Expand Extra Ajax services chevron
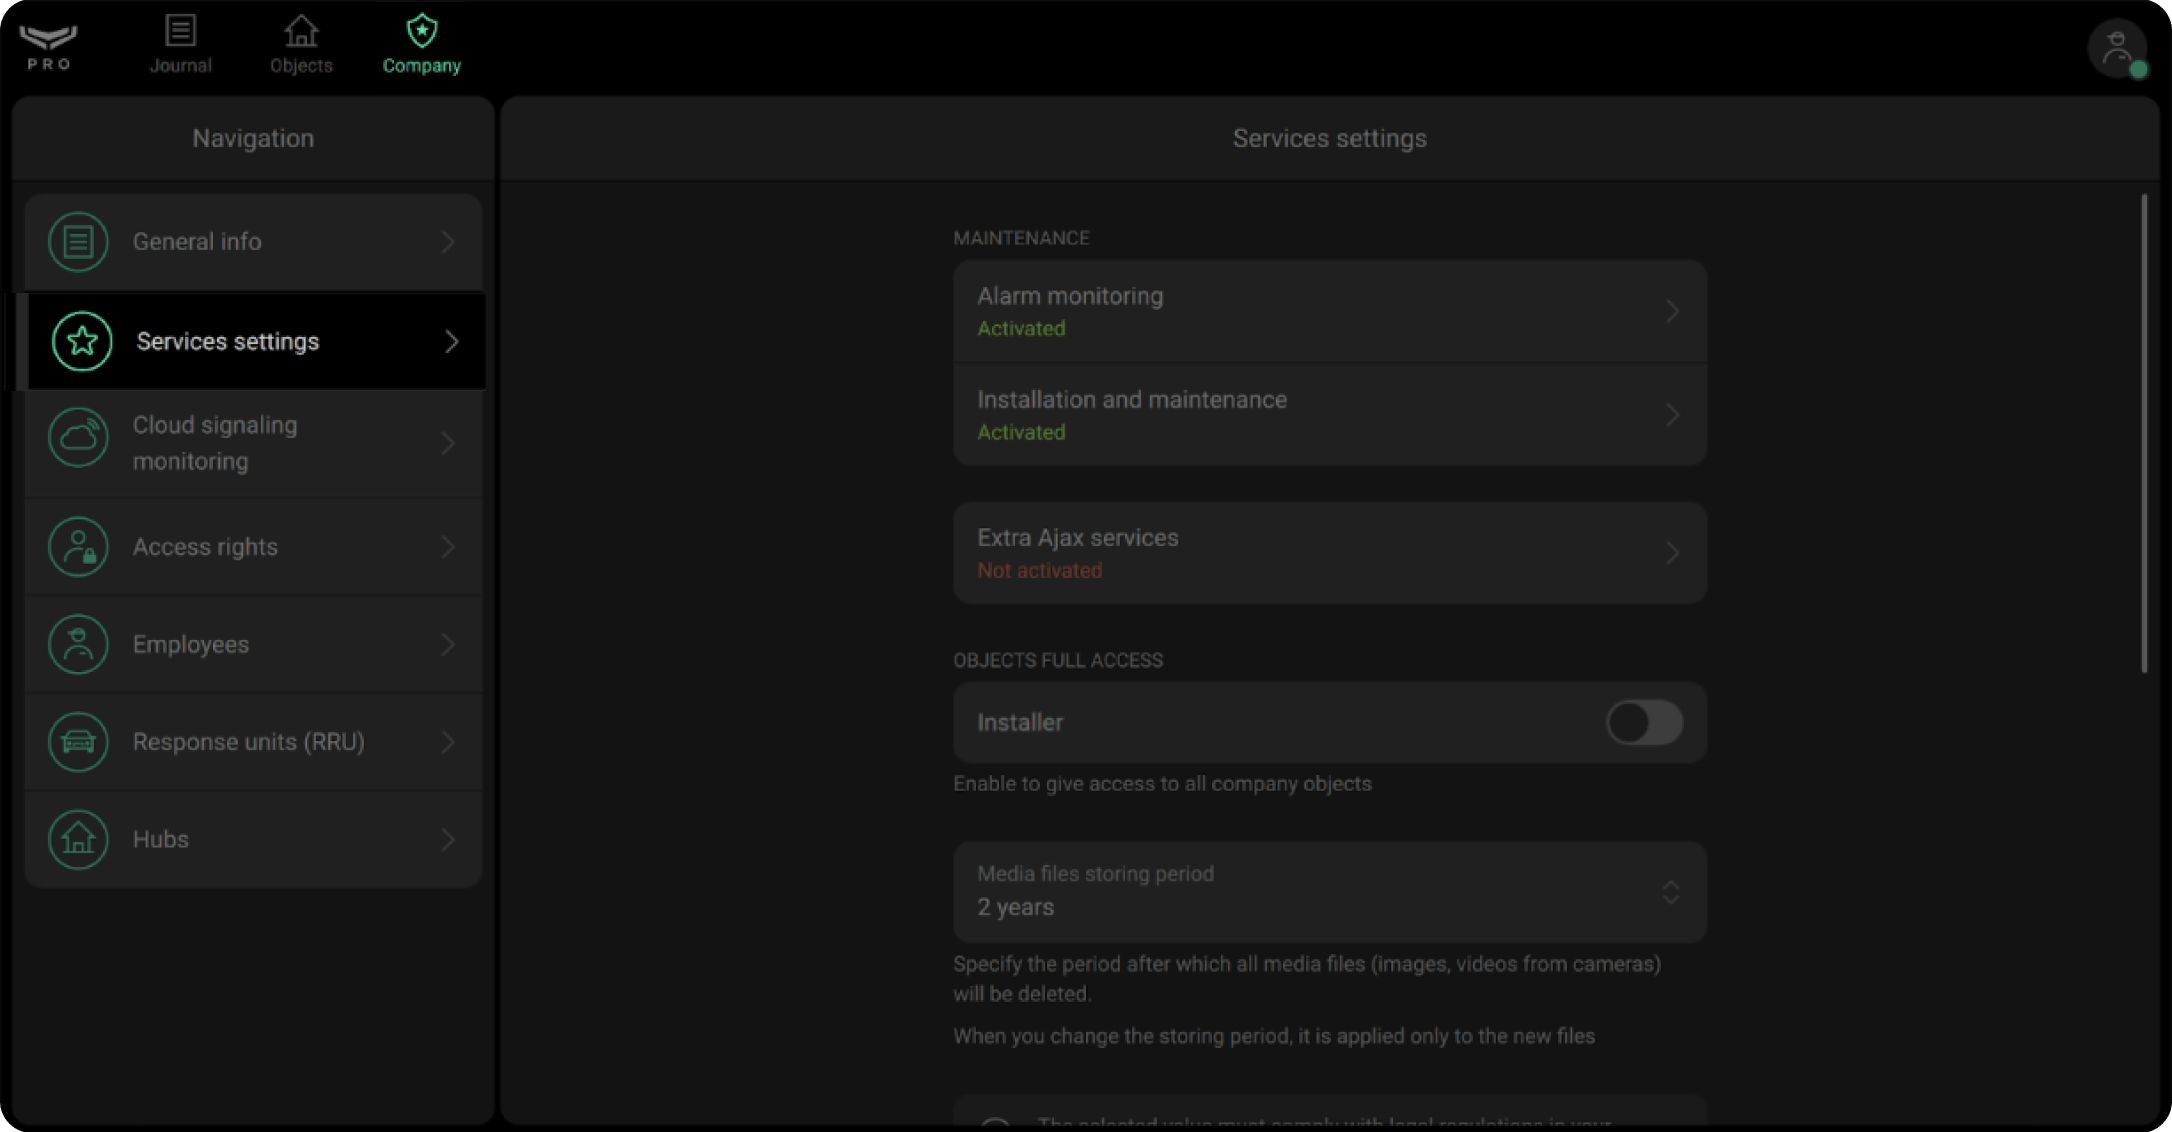This screenshot has width=2172, height=1132. pyautogui.click(x=1671, y=553)
